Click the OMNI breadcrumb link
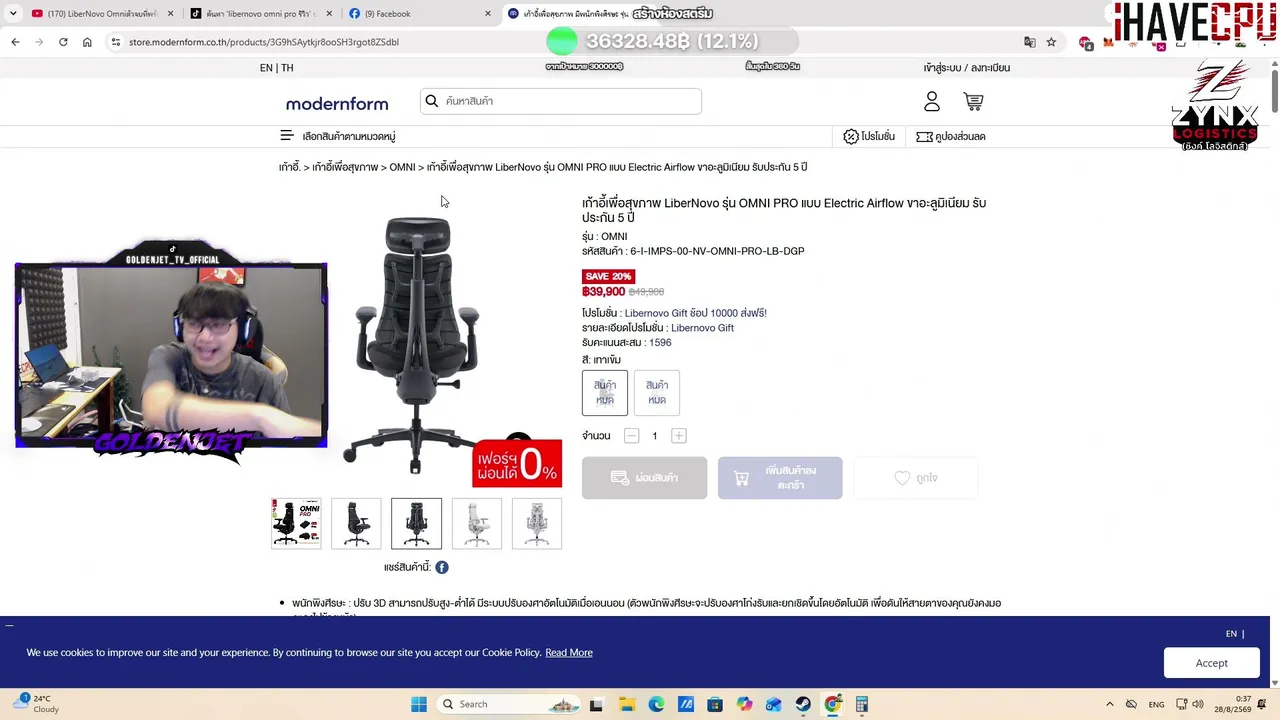The height and width of the screenshot is (720, 1280). tap(402, 167)
